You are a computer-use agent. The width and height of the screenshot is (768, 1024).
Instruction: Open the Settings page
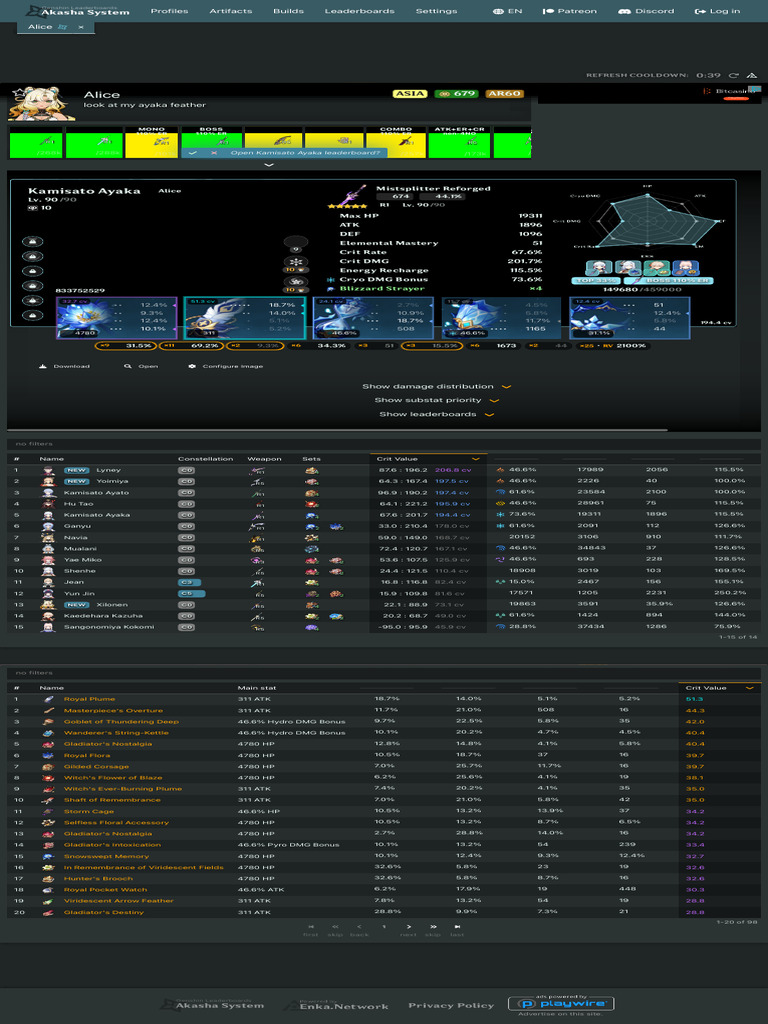click(436, 11)
